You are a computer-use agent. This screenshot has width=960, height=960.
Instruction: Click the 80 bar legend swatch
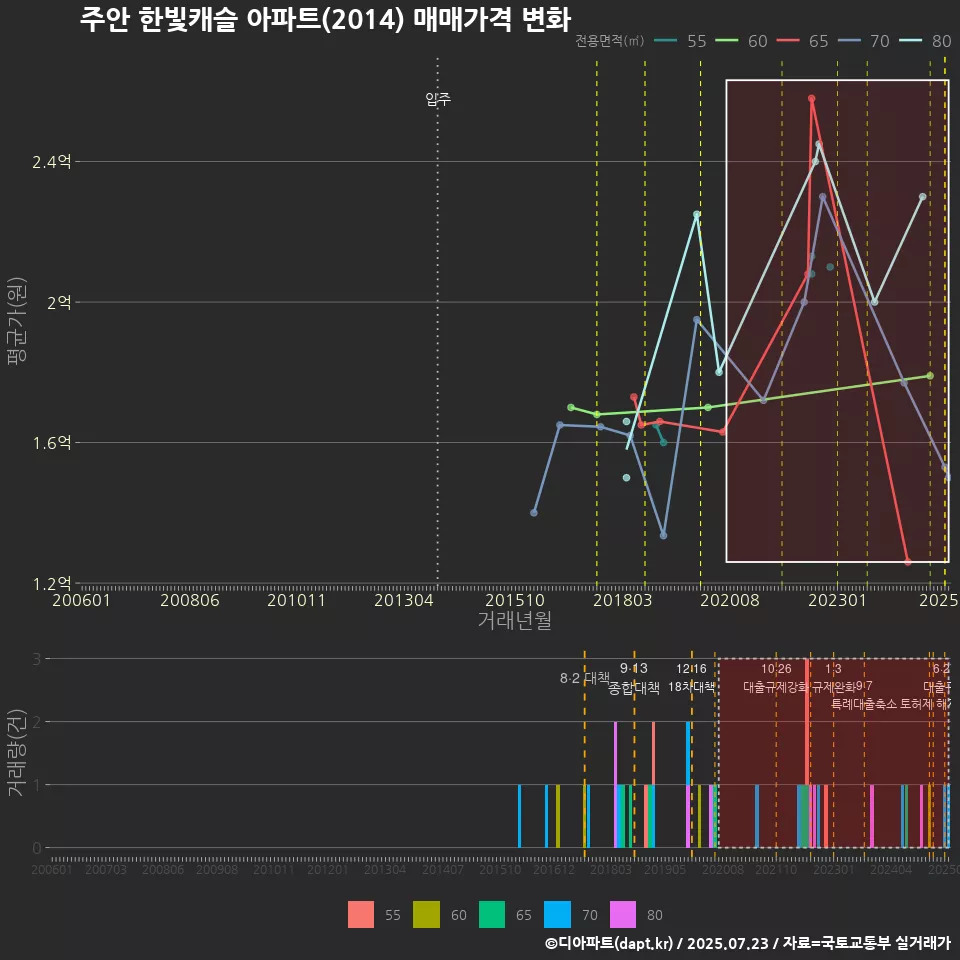coord(623,915)
